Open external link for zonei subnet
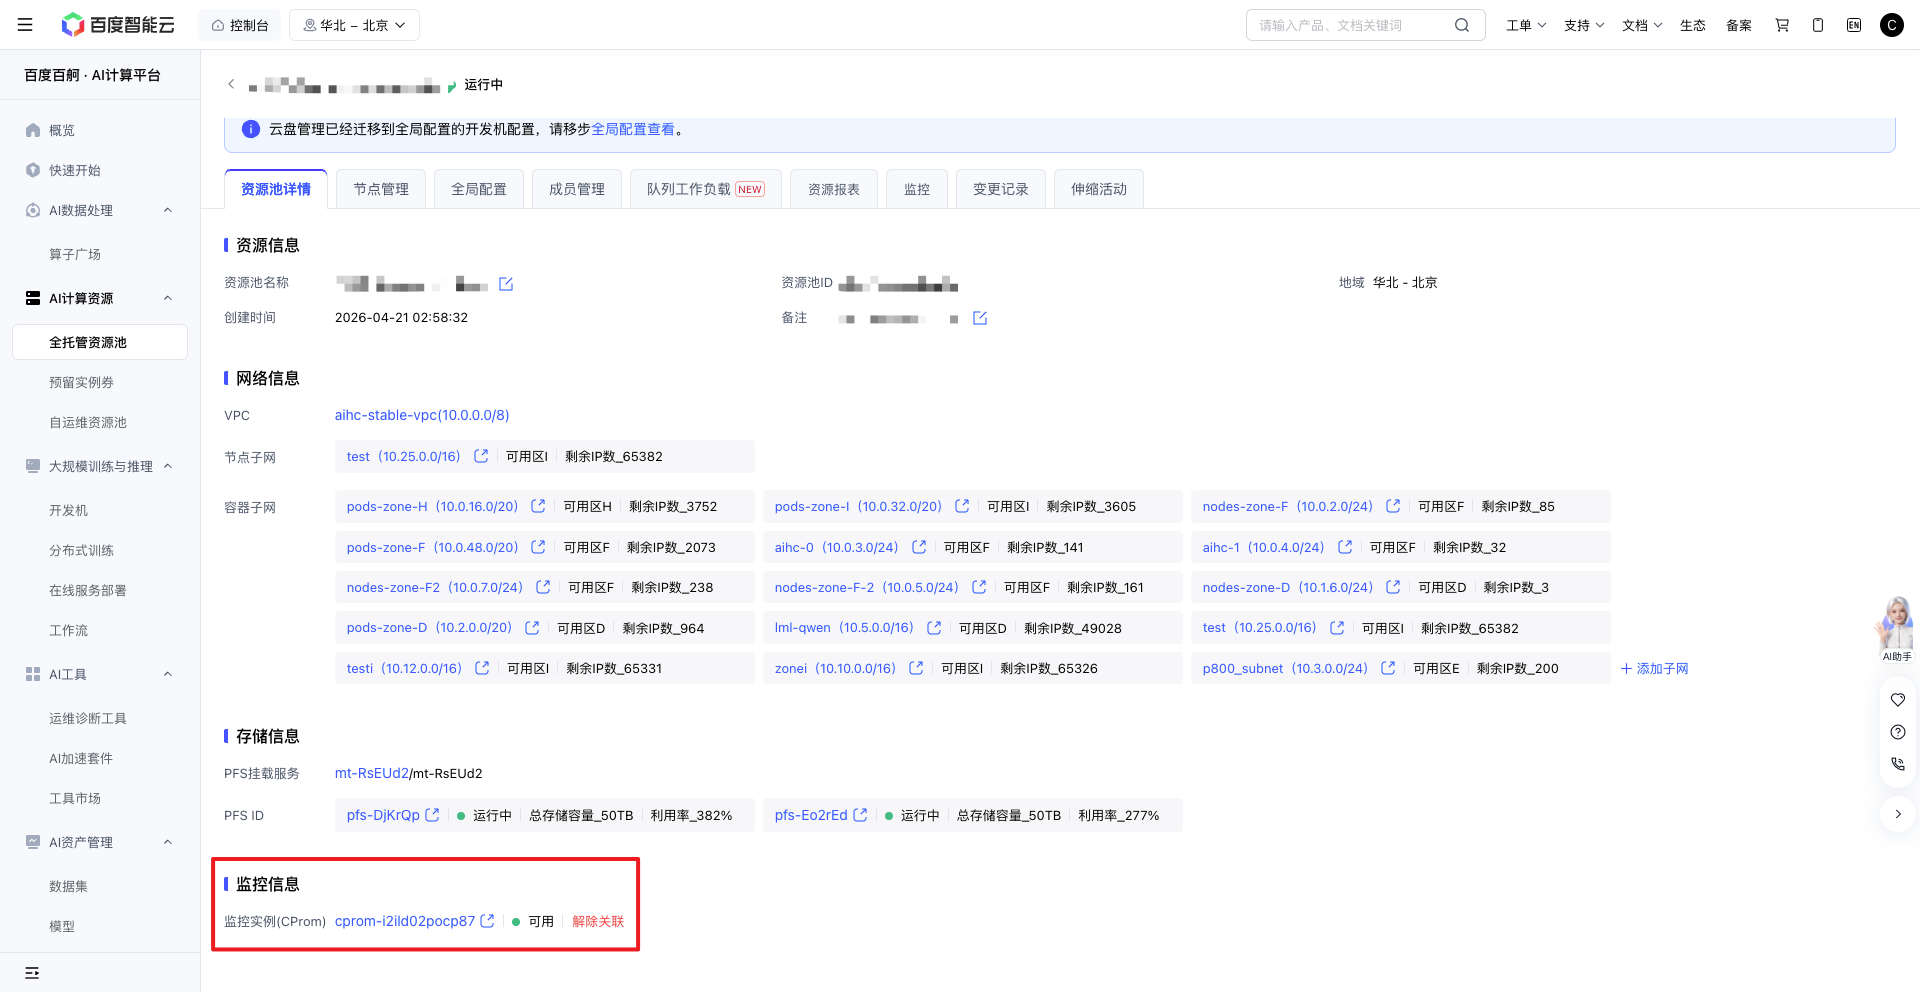The width and height of the screenshot is (1920, 992). pyautogui.click(x=916, y=668)
